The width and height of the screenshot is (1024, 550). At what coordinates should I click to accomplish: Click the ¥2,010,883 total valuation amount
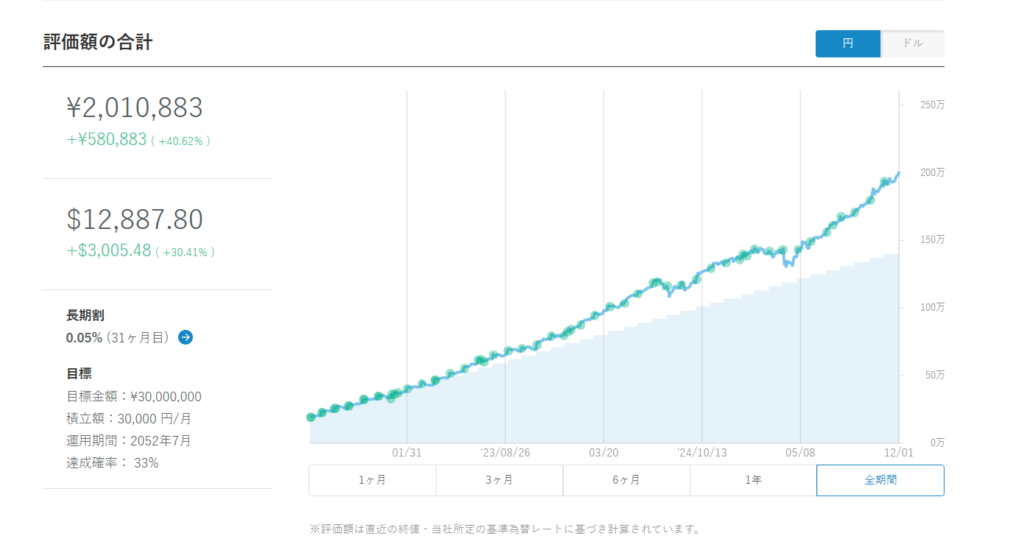(135, 108)
